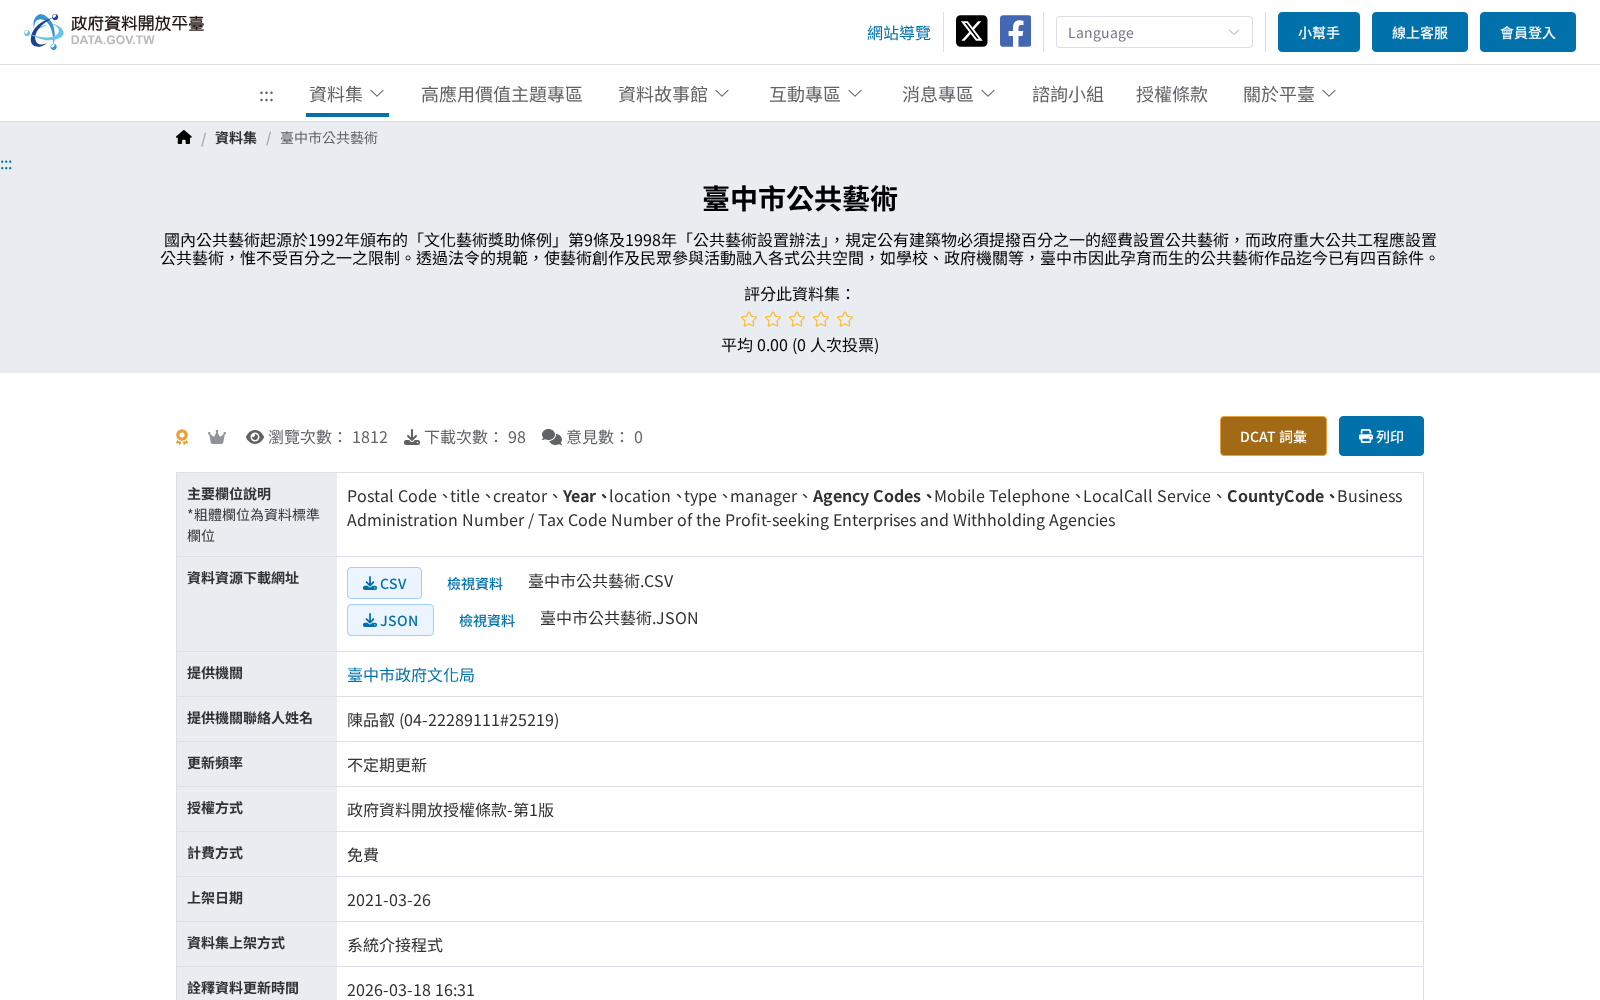The height and width of the screenshot is (1000, 1600).
Task: Expand the 資料集 menu
Action: [x=347, y=94]
